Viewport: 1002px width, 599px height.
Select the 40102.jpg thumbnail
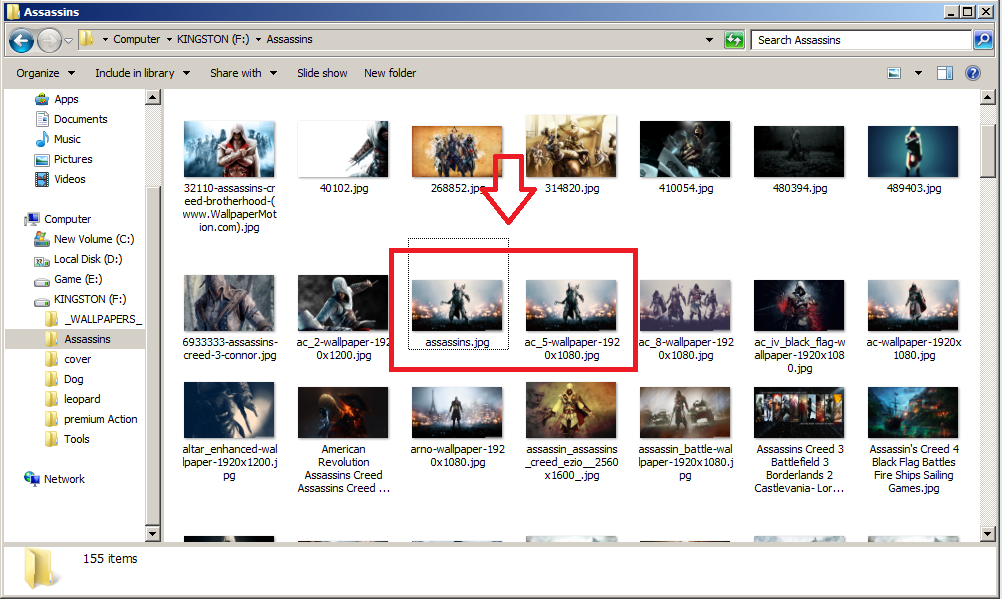pyautogui.click(x=343, y=149)
